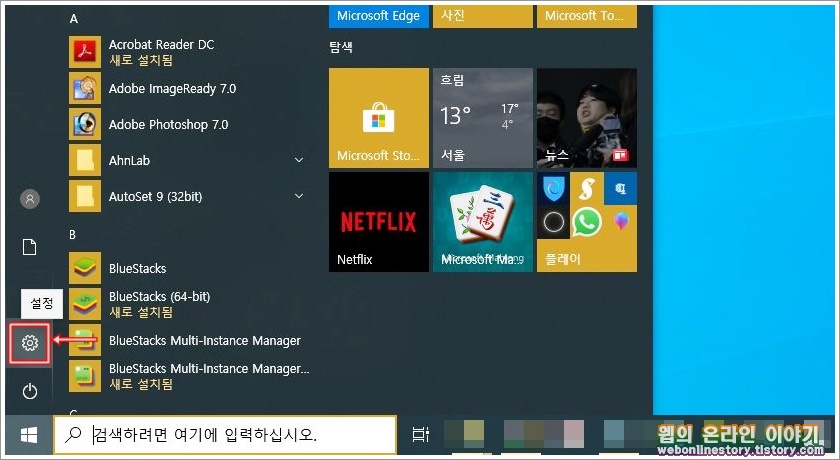This screenshot has height=460, width=840.
Task: Open the AutoSet 9 (32bit) folder icon
Action: point(85,196)
